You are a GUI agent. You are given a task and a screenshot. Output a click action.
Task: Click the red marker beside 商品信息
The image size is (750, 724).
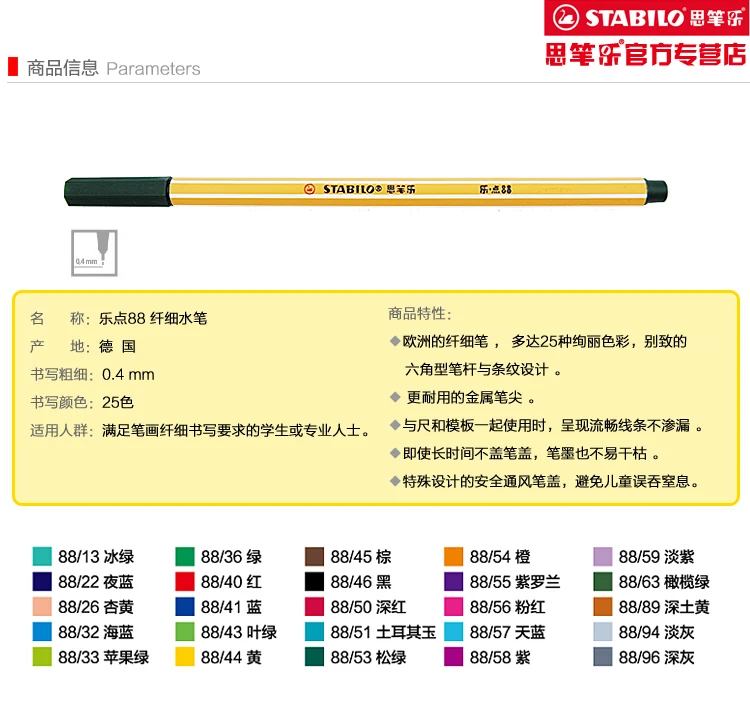[13, 67]
